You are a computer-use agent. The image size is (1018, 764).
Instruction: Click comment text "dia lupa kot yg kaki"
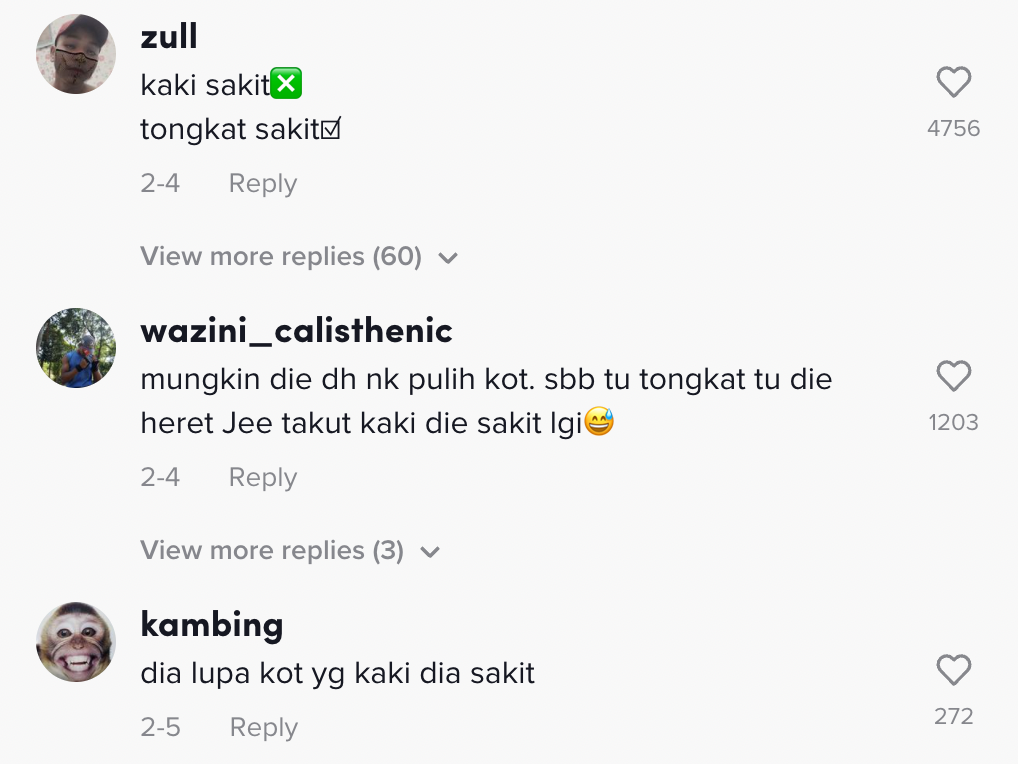click(338, 674)
